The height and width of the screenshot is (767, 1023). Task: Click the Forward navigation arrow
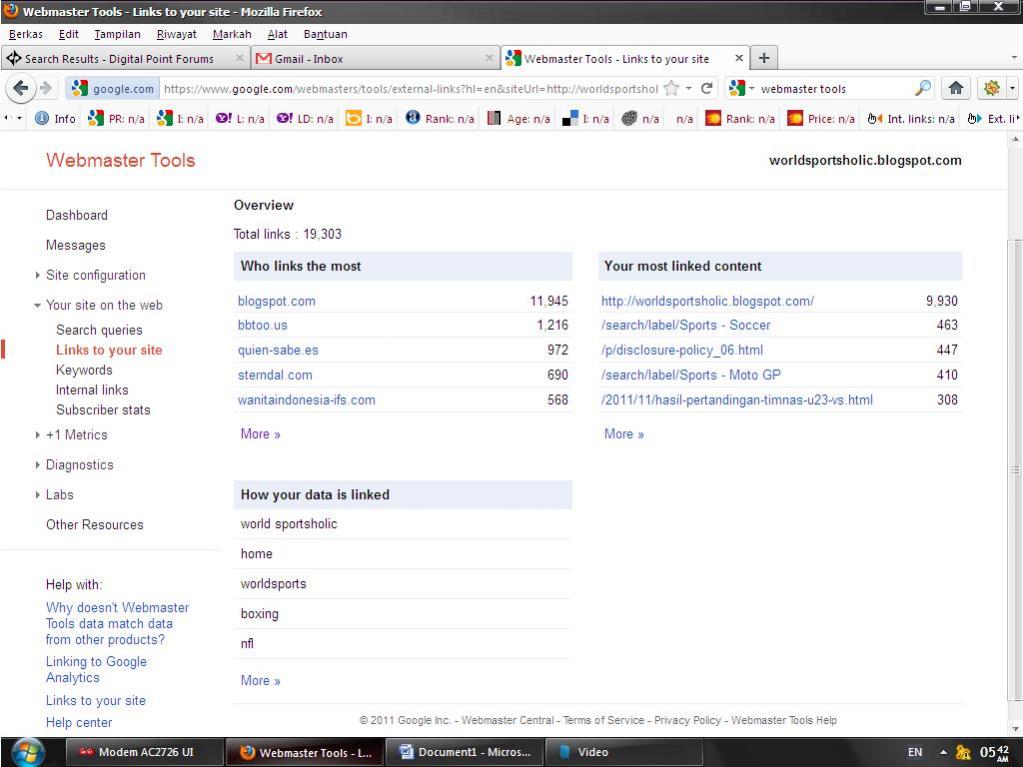[46, 88]
